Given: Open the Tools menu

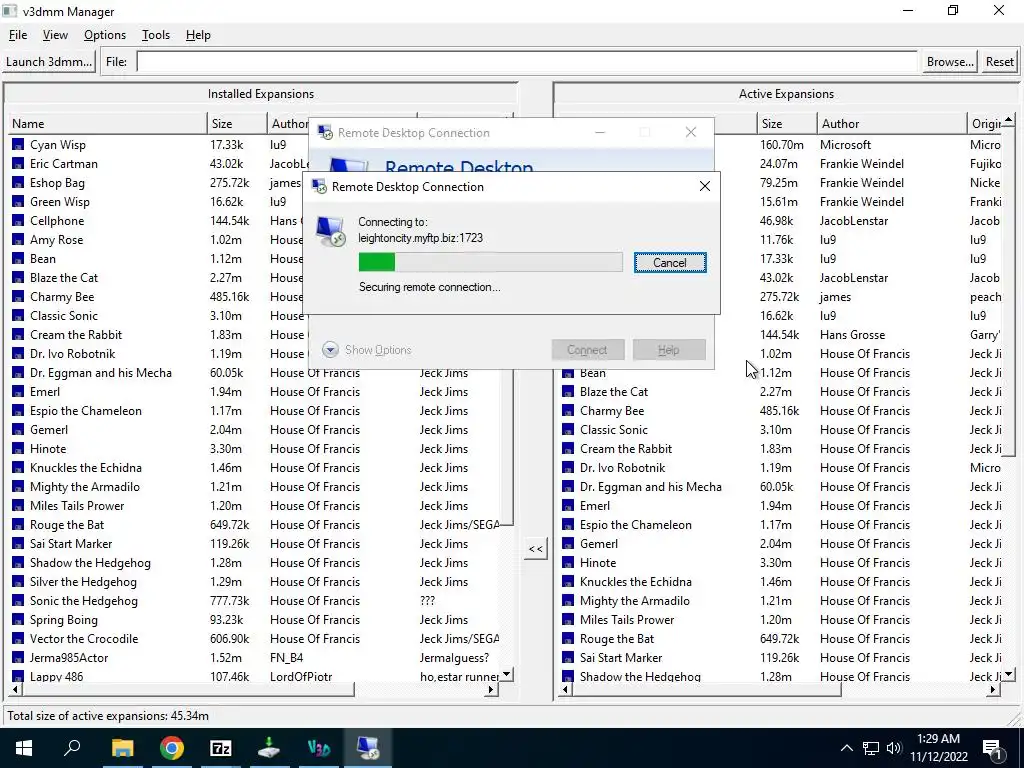Looking at the screenshot, I should click(x=155, y=35).
